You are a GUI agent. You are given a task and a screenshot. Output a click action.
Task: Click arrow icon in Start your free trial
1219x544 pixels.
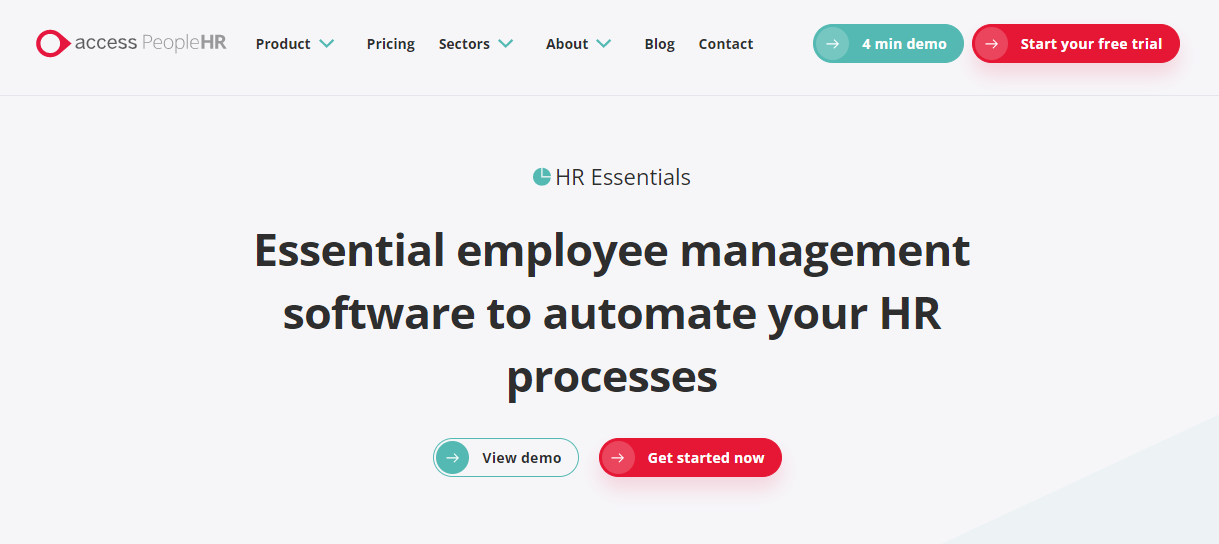[991, 44]
